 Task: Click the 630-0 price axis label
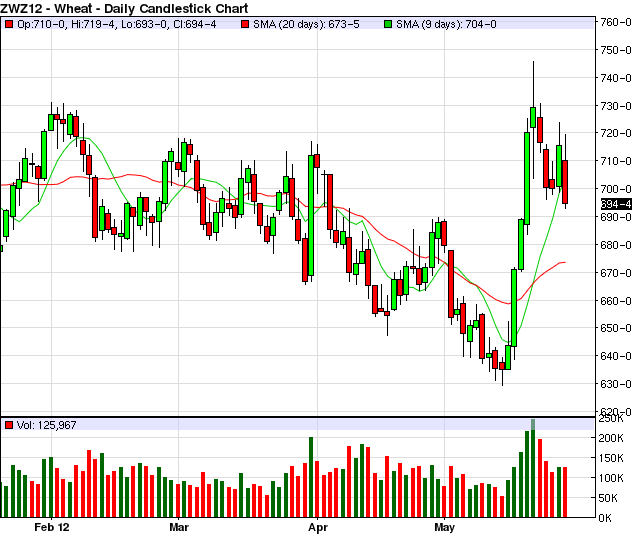pos(616,384)
